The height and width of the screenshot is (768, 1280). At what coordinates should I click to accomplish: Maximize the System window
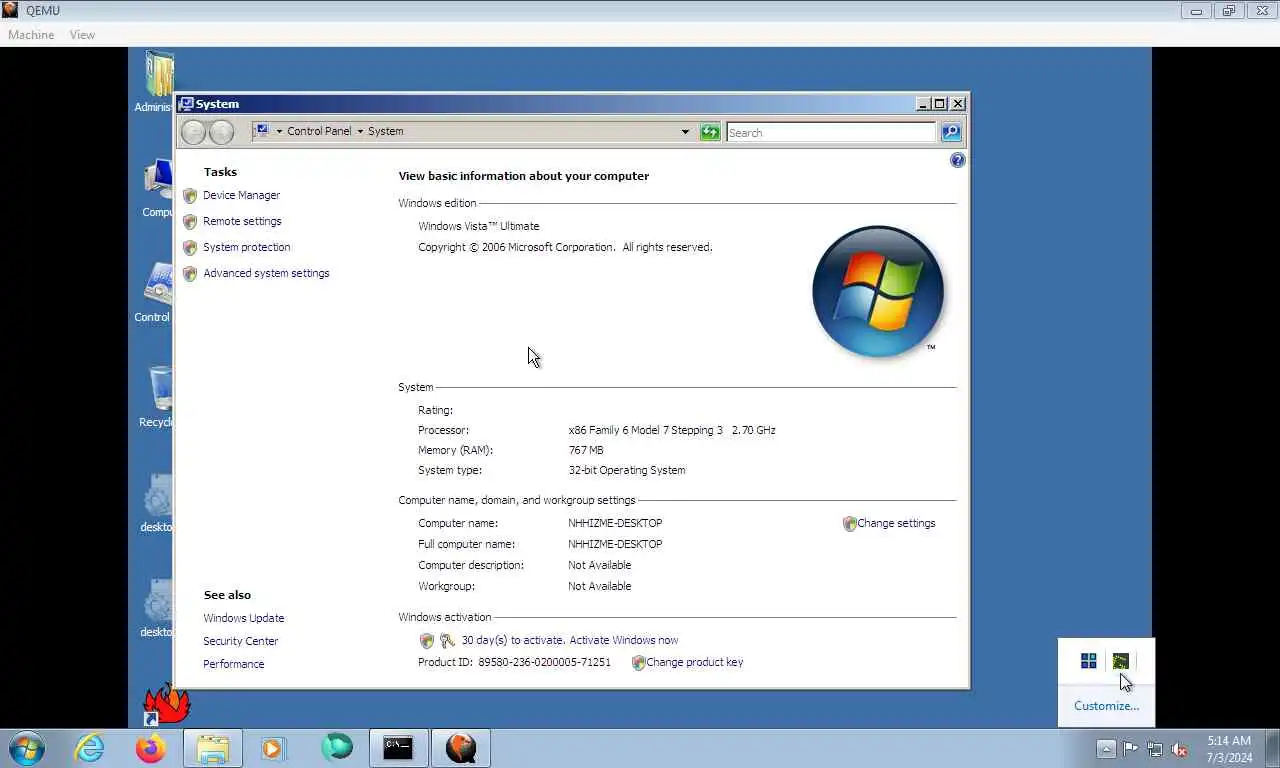(x=939, y=104)
